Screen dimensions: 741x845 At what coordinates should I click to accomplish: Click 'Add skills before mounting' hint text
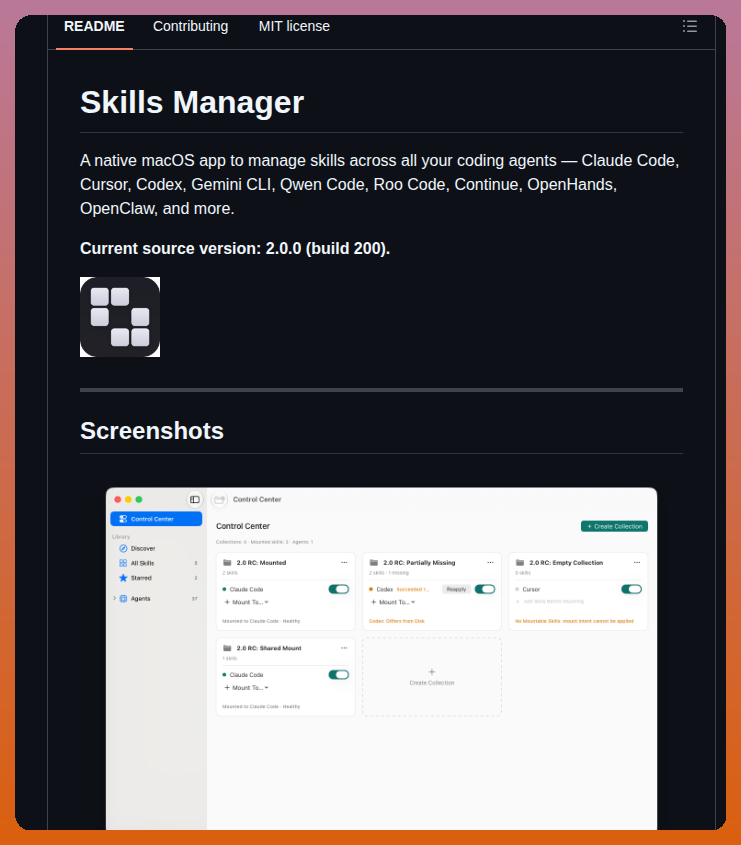[x=554, y=601]
